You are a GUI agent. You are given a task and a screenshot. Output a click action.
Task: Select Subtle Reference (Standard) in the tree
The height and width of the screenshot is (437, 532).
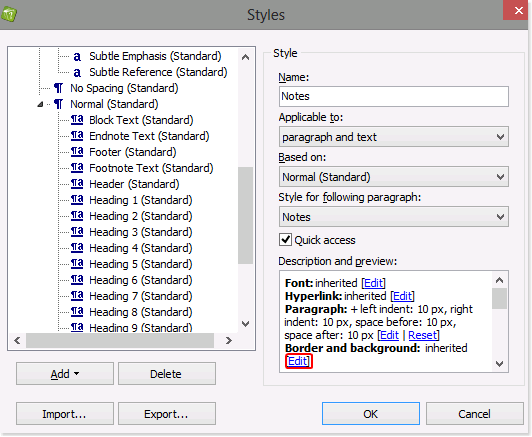coord(158,72)
